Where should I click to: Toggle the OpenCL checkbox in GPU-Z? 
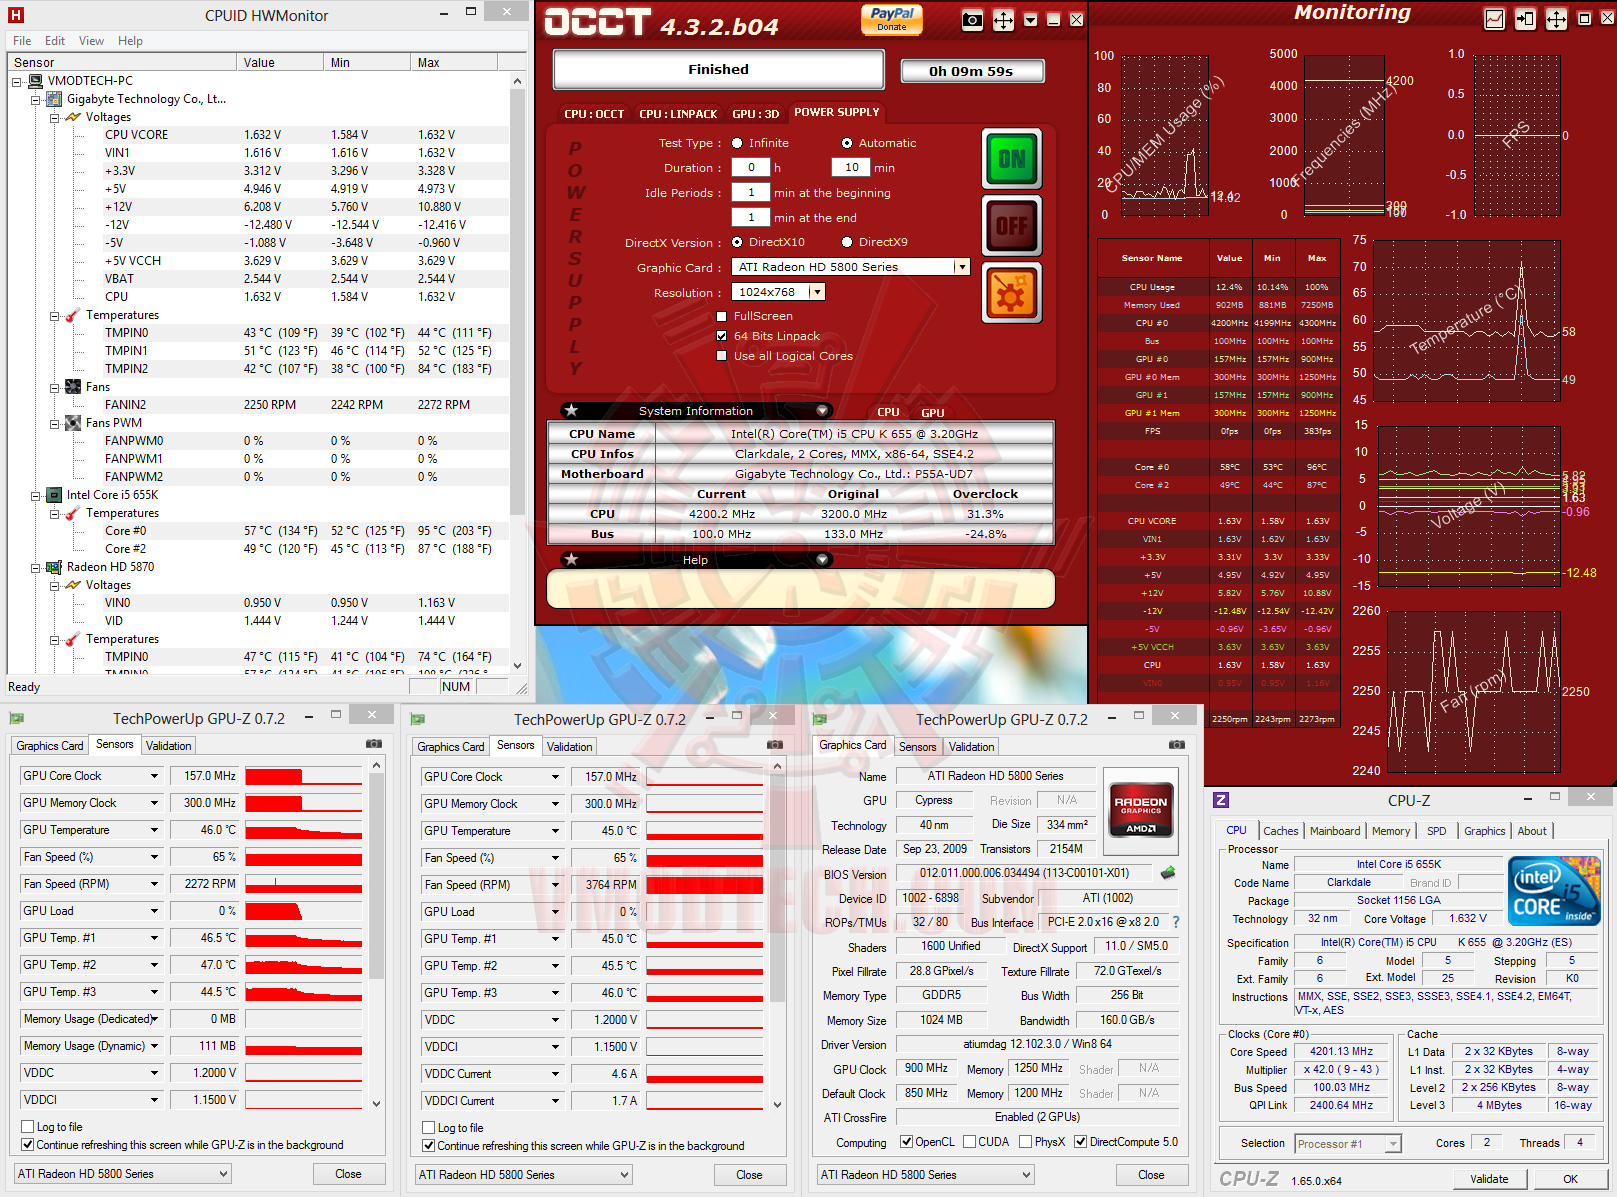pyautogui.click(x=906, y=1142)
